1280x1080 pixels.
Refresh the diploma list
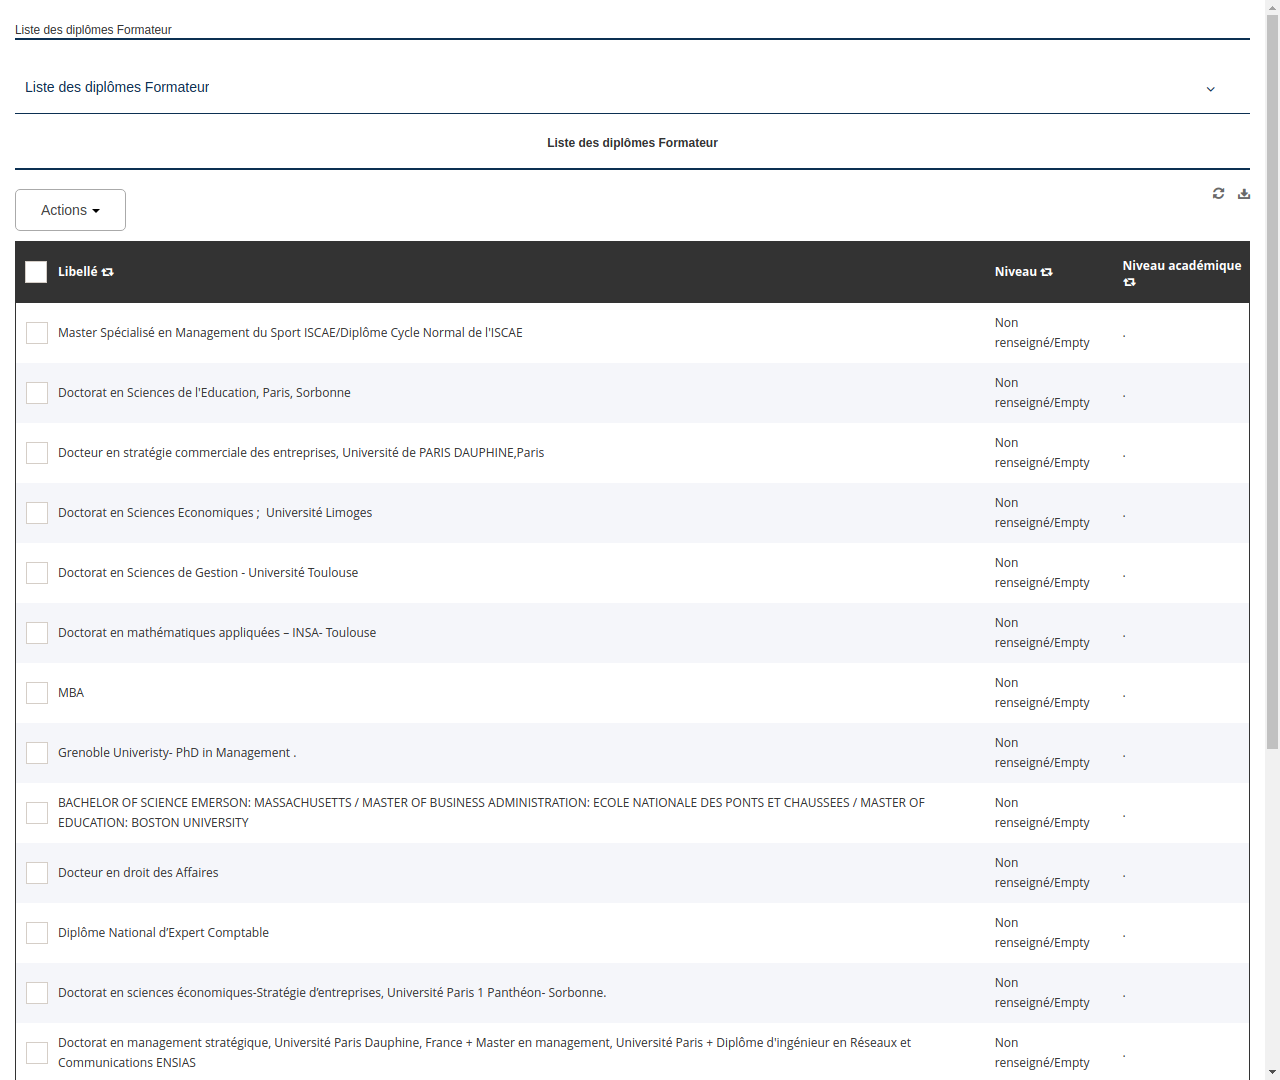click(x=1218, y=193)
